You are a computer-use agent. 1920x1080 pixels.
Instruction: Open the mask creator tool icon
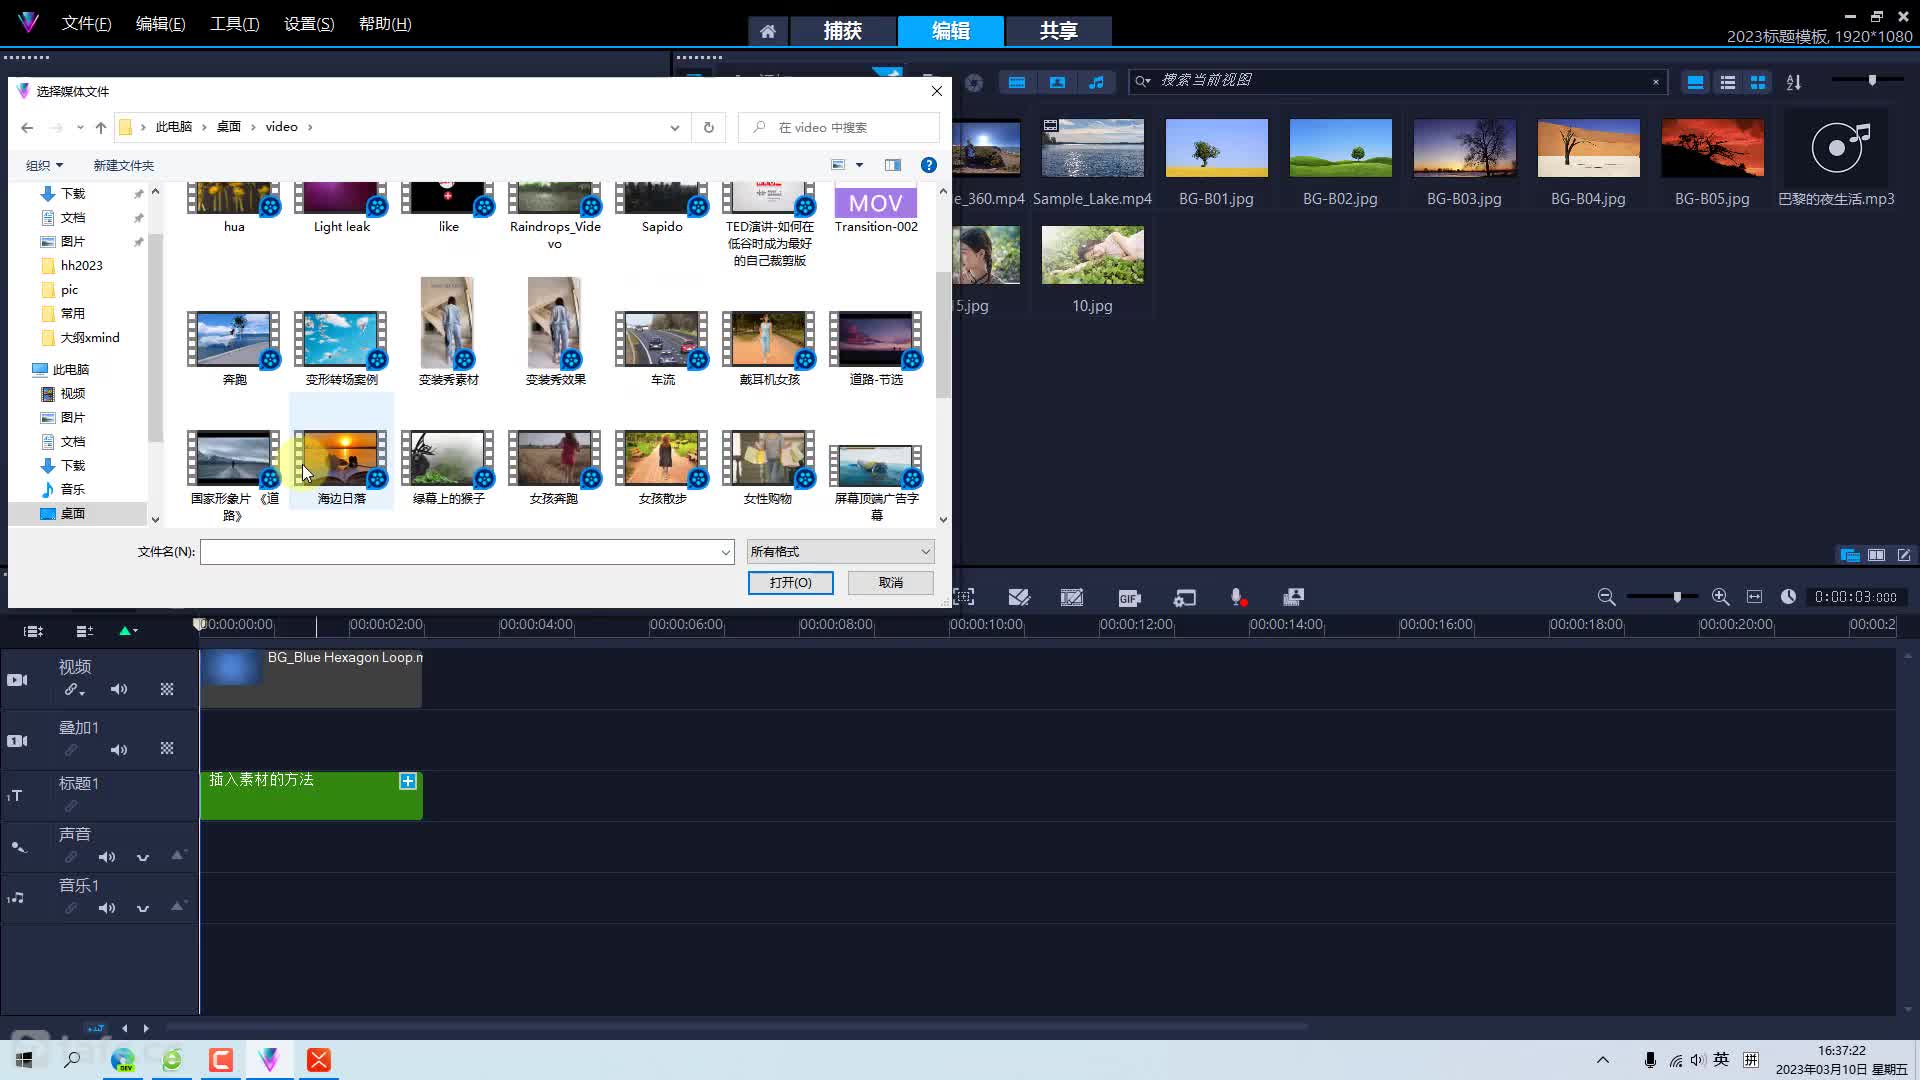coord(1072,597)
